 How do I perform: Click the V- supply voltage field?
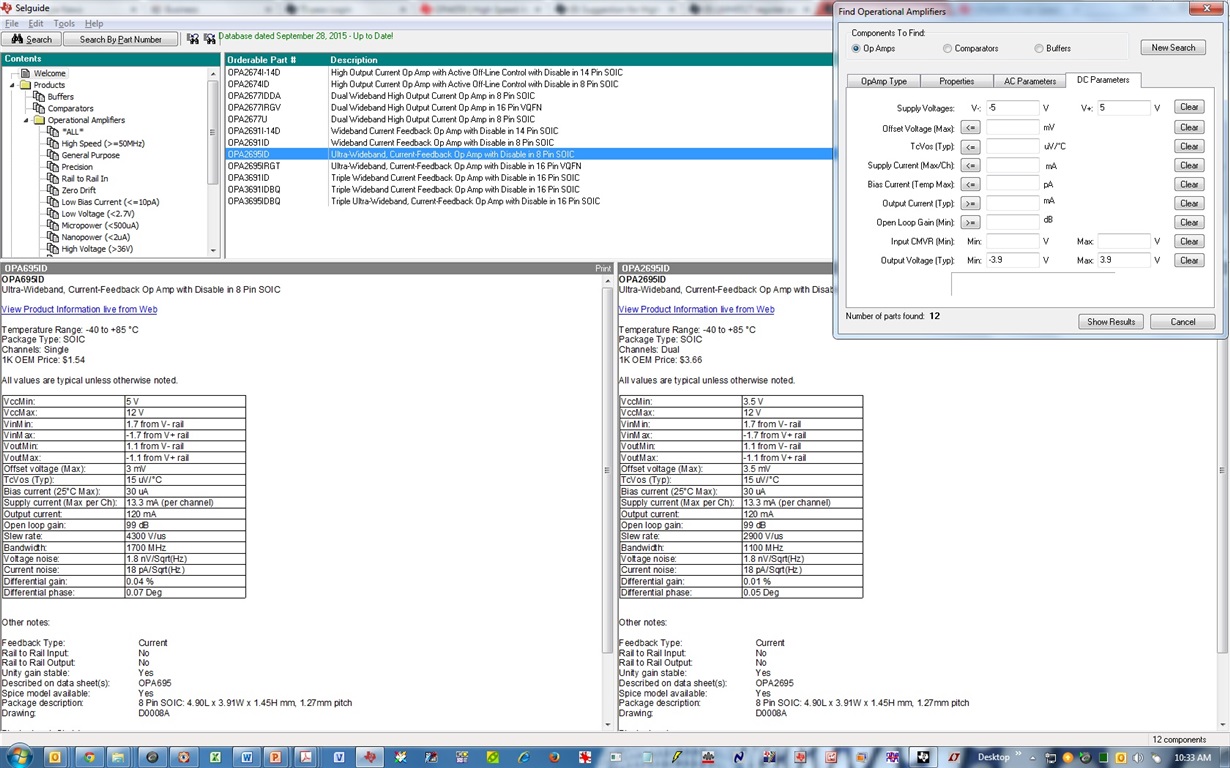point(1012,107)
